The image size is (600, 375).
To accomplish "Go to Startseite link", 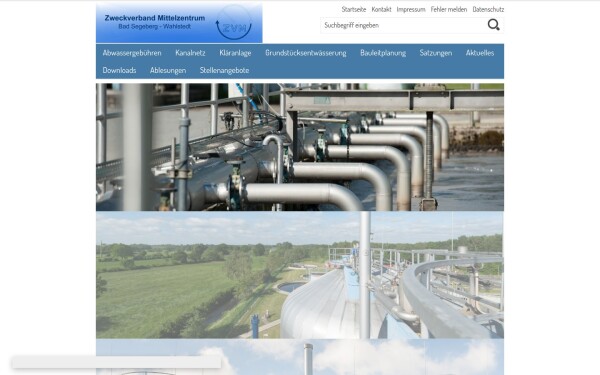I will tap(354, 9).
